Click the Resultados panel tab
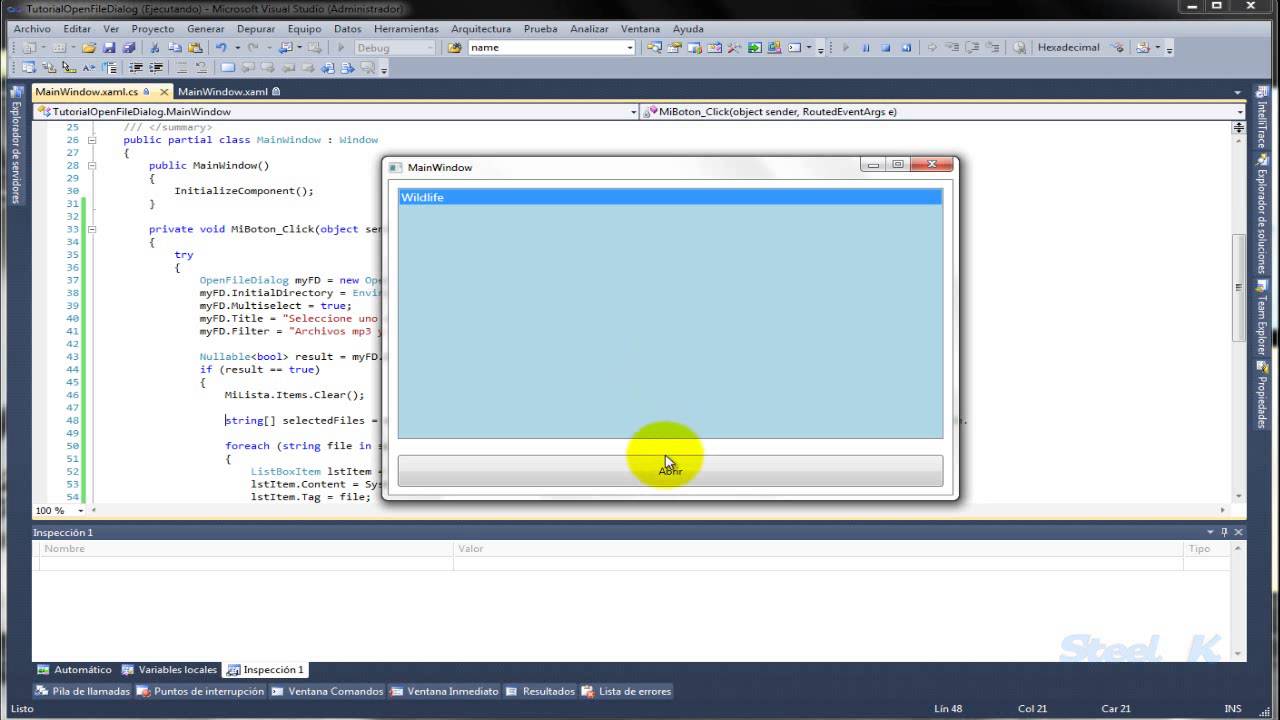This screenshot has width=1280, height=720. pos(540,691)
